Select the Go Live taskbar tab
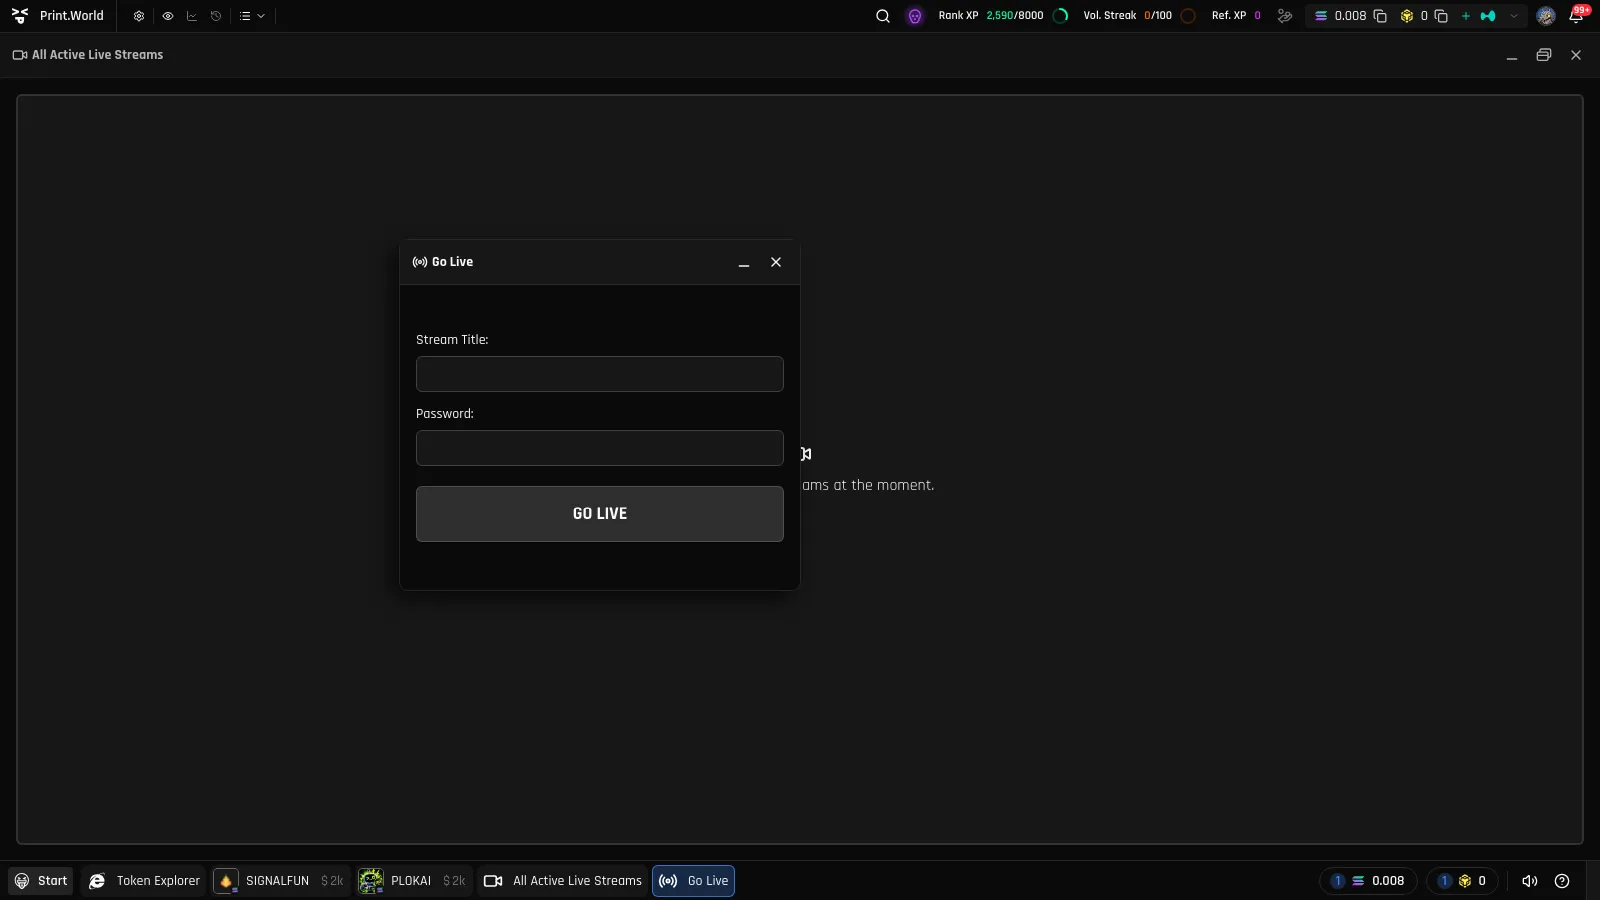 click(694, 881)
